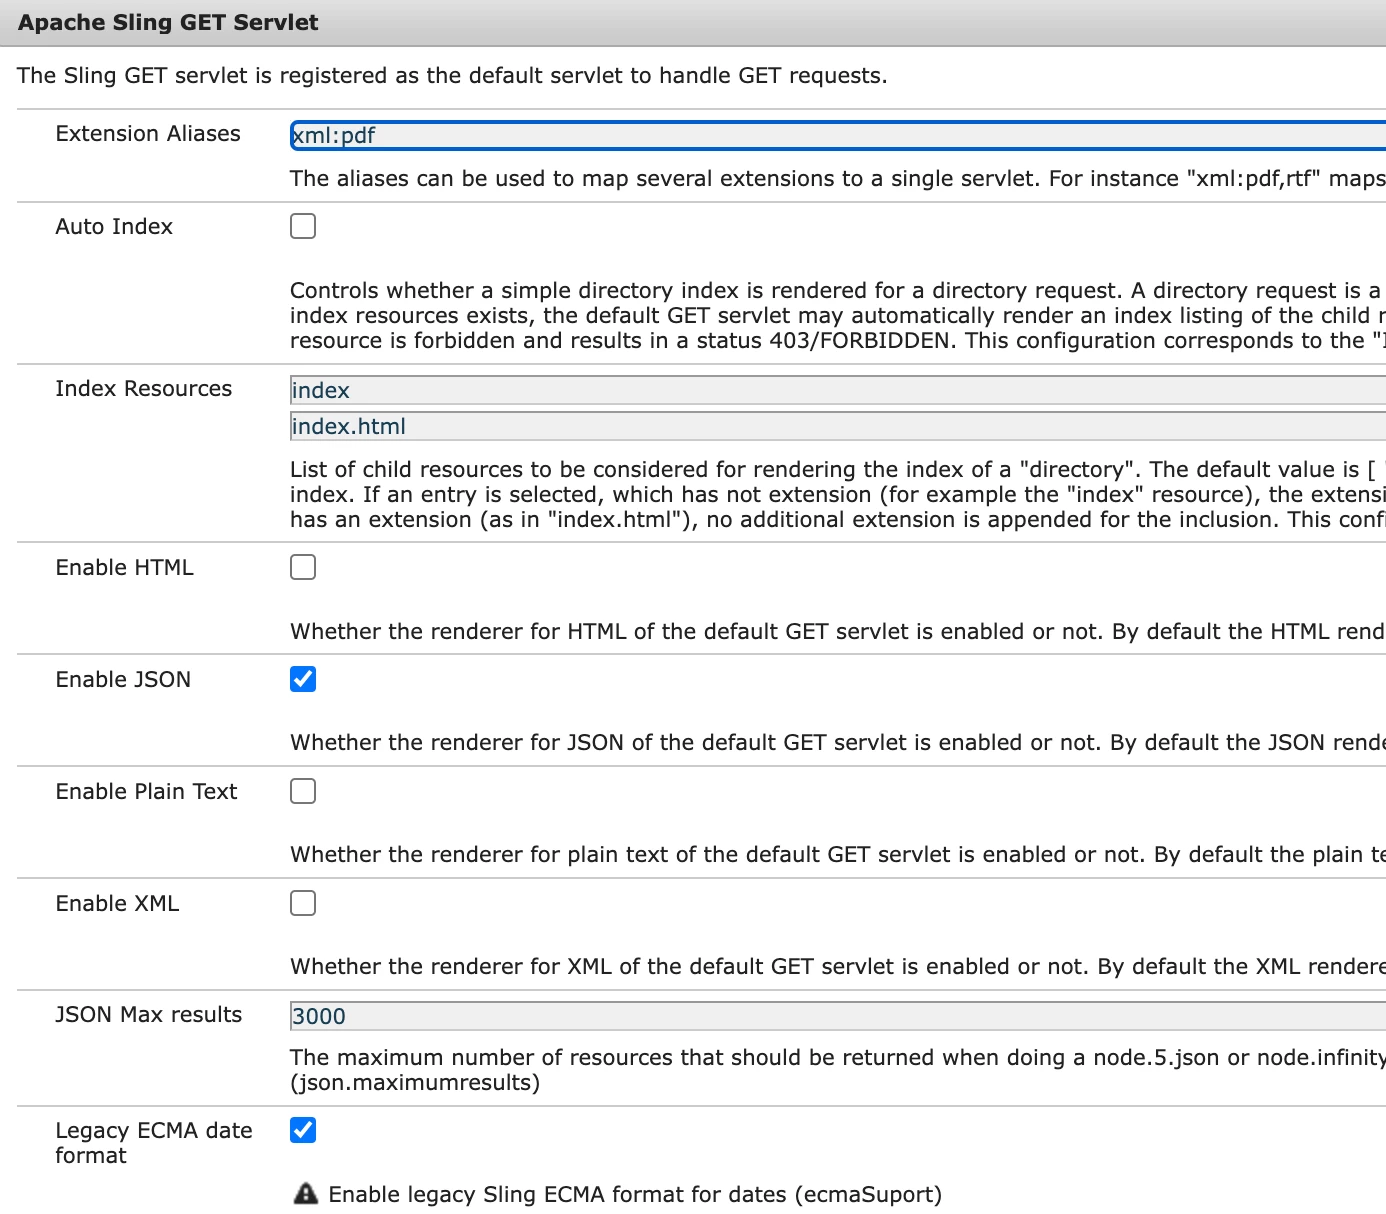
Task: Click the 'Enable Plain Text' label
Action: pos(146,792)
